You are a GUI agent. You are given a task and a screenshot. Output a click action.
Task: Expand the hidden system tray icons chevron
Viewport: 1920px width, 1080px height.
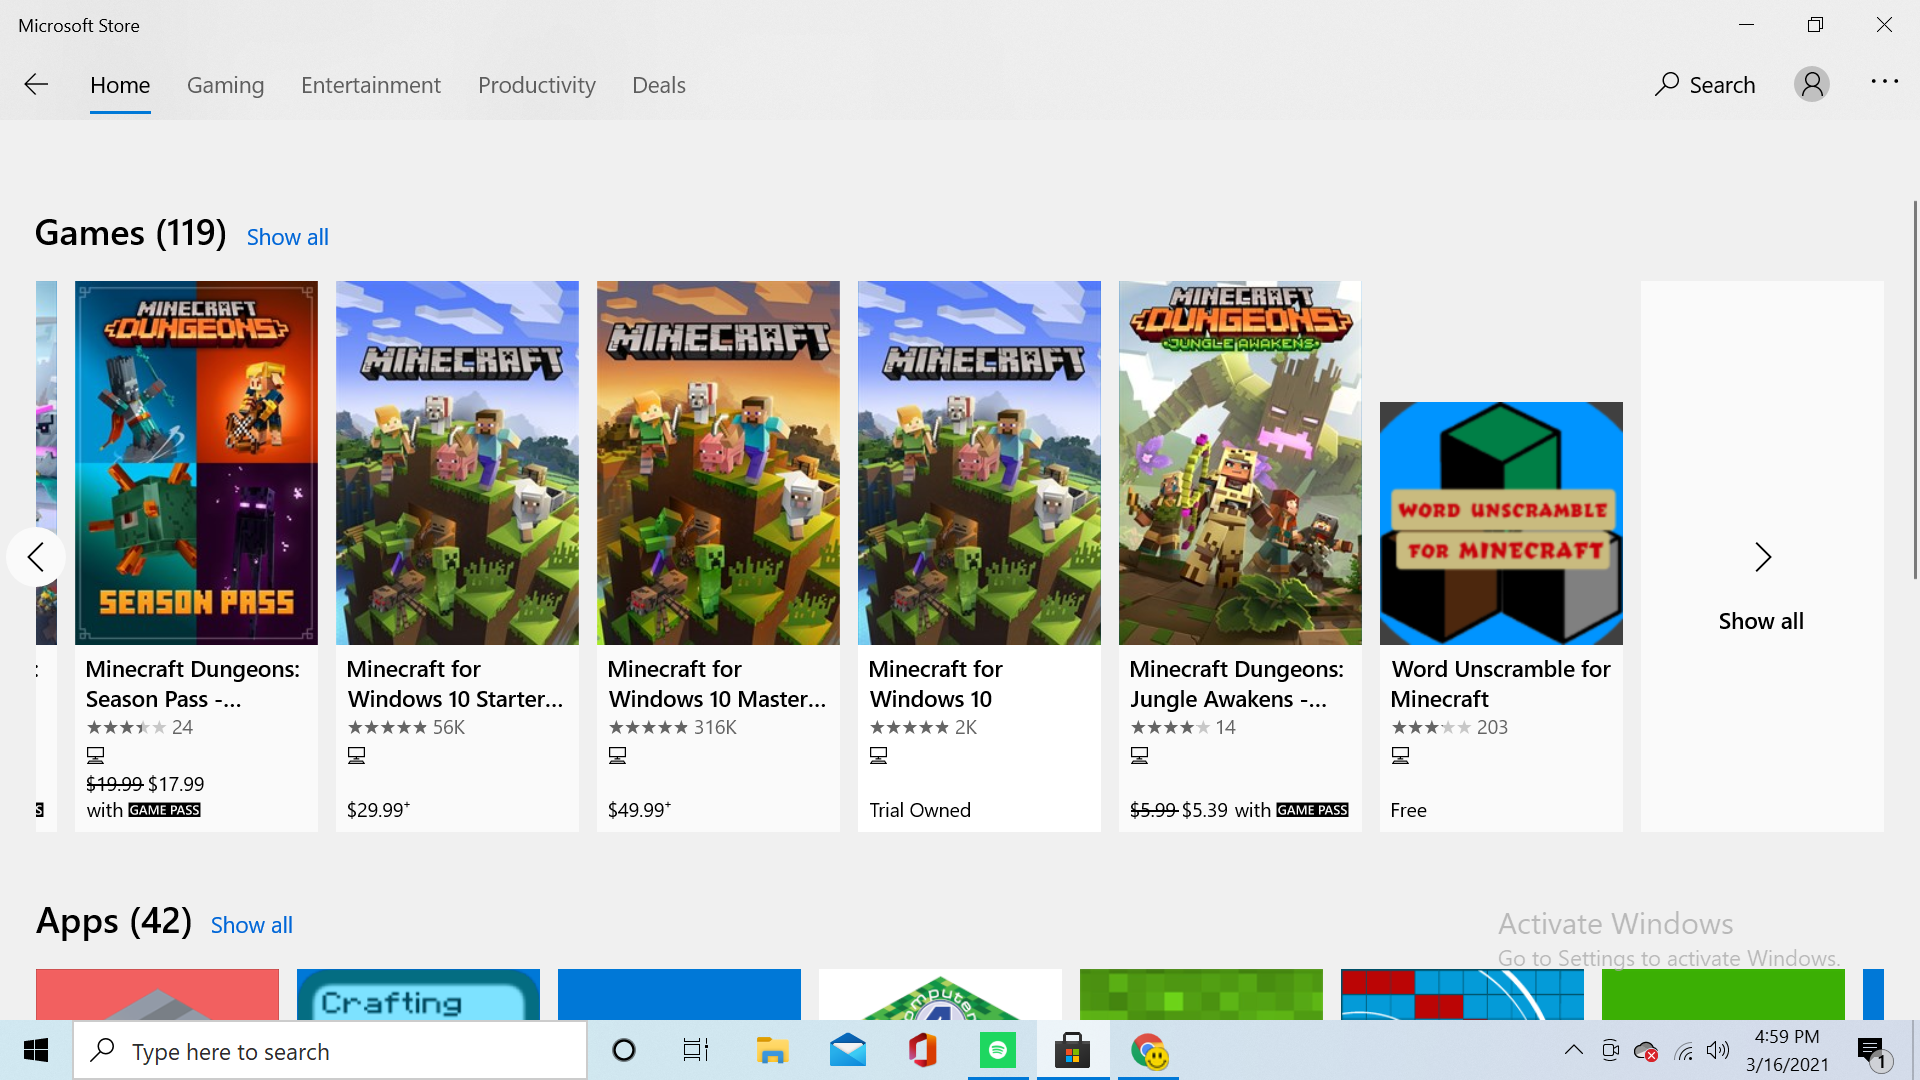pyautogui.click(x=1573, y=1050)
